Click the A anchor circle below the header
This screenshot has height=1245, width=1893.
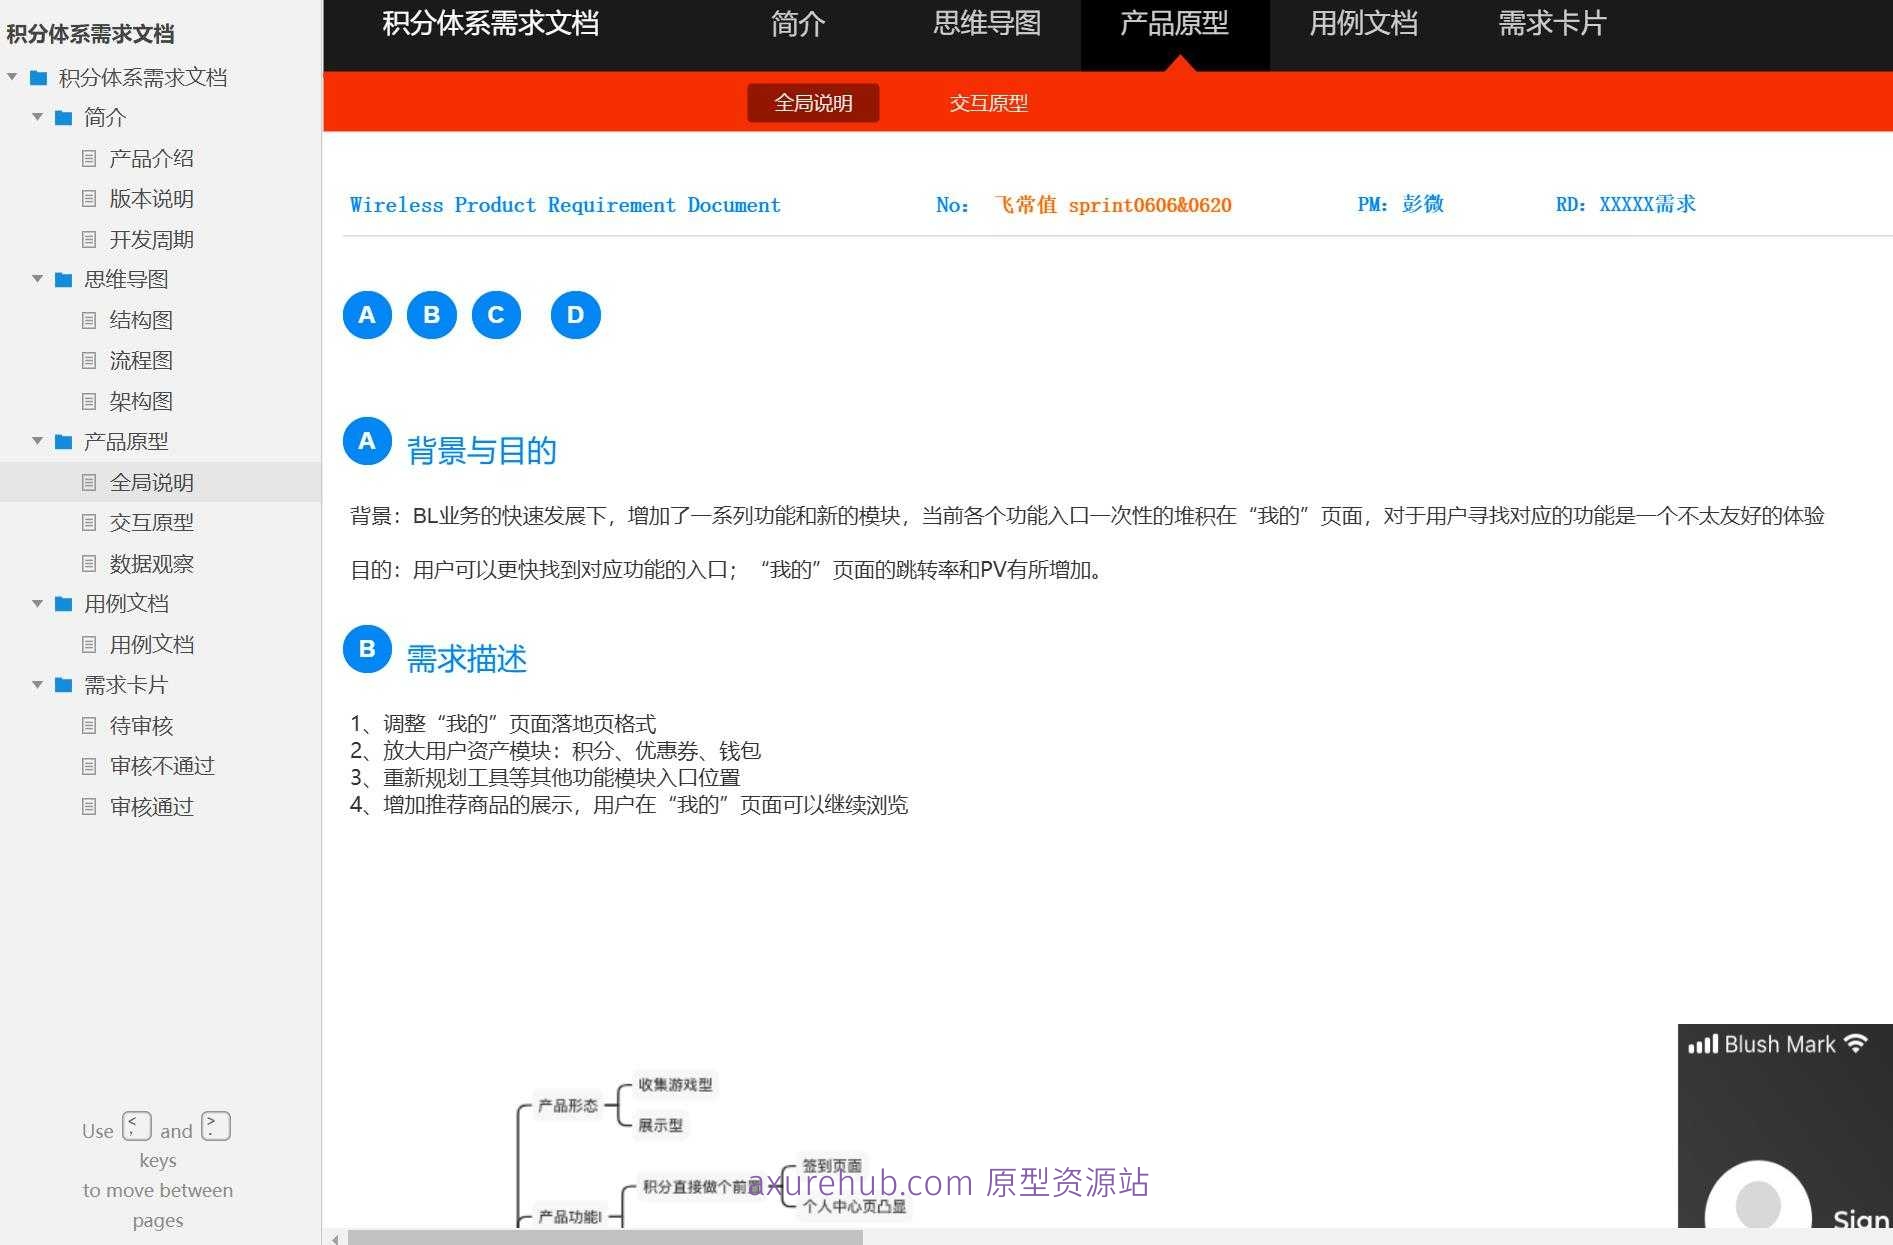[367, 314]
